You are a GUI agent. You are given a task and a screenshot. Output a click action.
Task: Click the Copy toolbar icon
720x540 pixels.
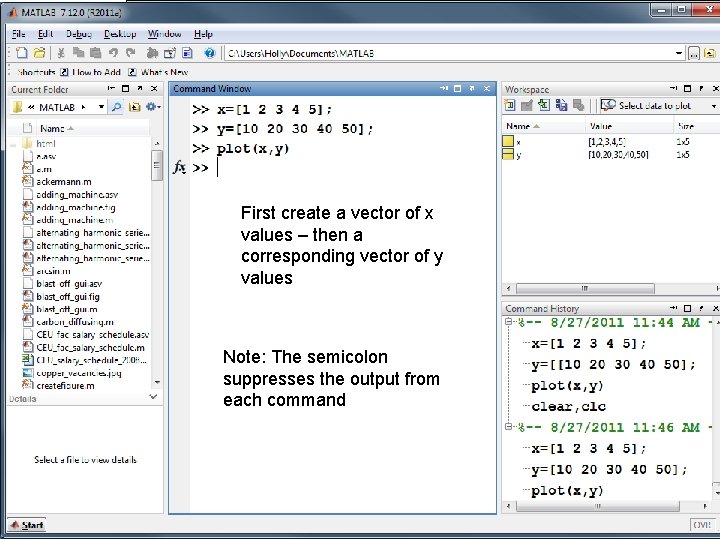pyautogui.click(x=79, y=53)
